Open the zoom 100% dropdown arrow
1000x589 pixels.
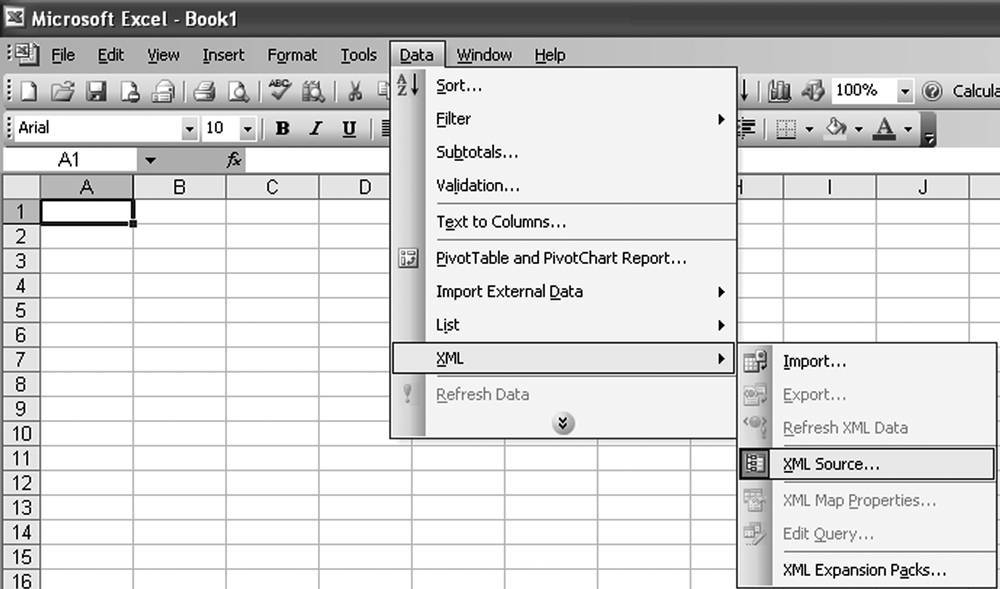(x=904, y=91)
